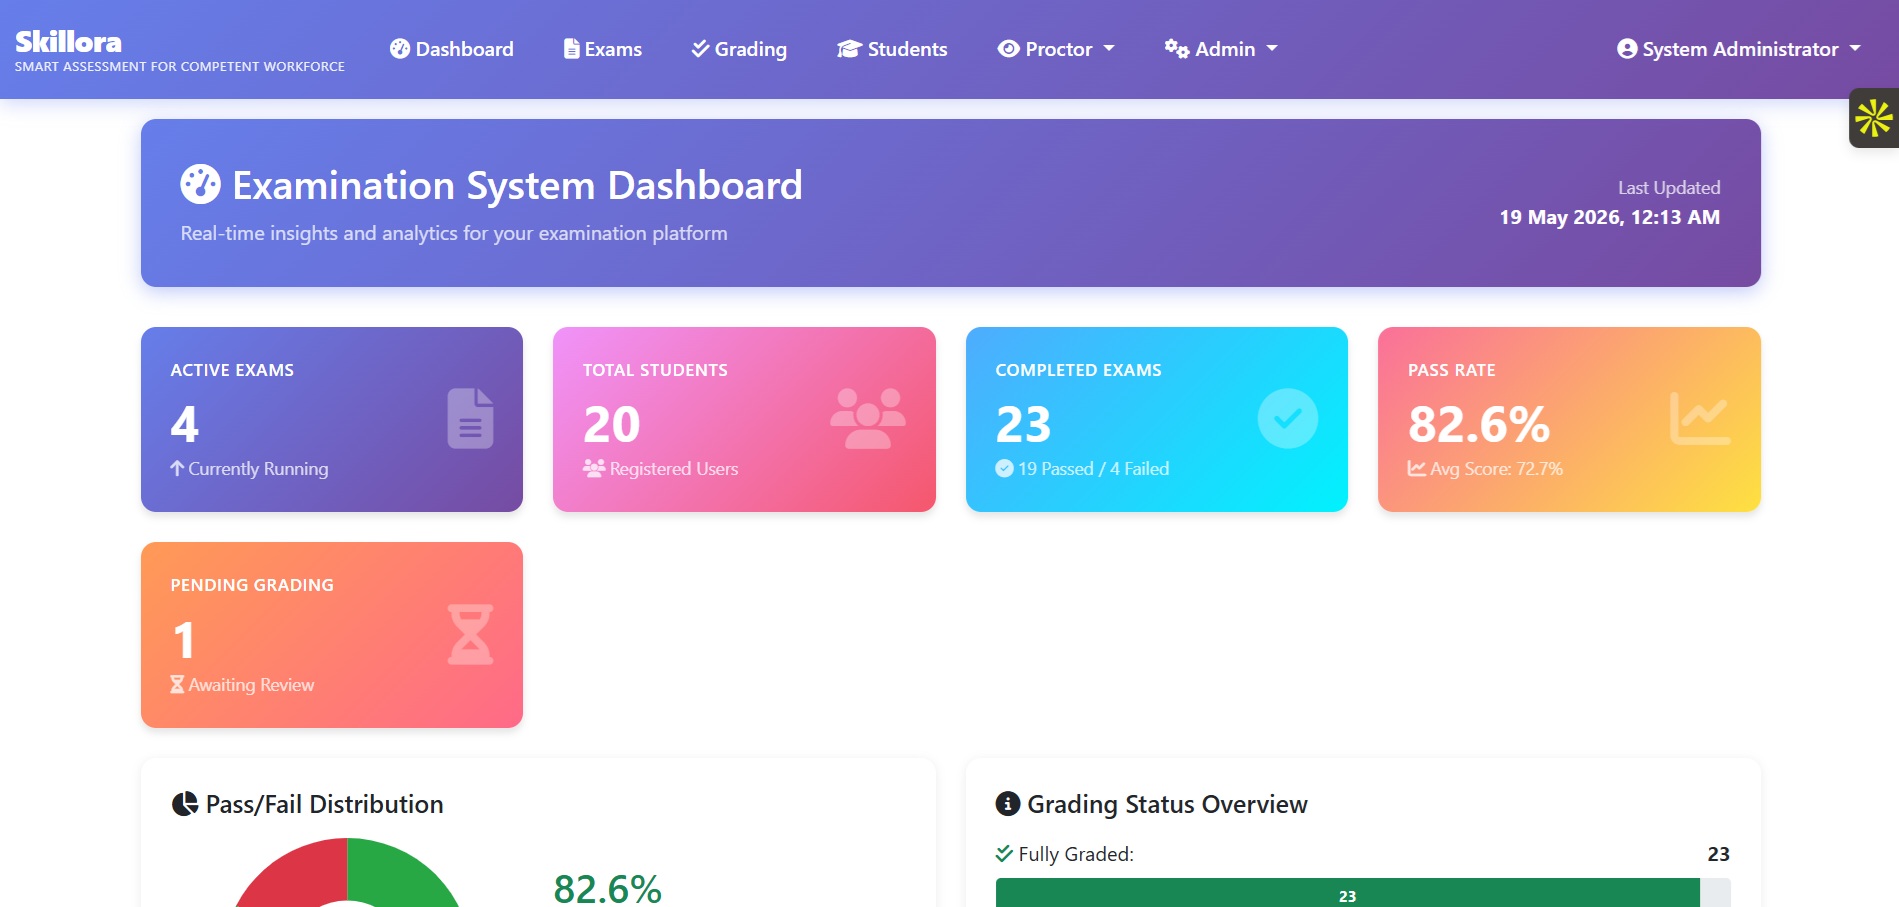Viewport: 1899px width, 907px height.
Task: Click the PASS RATE card heading
Action: pyautogui.click(x=1452, y=370)
